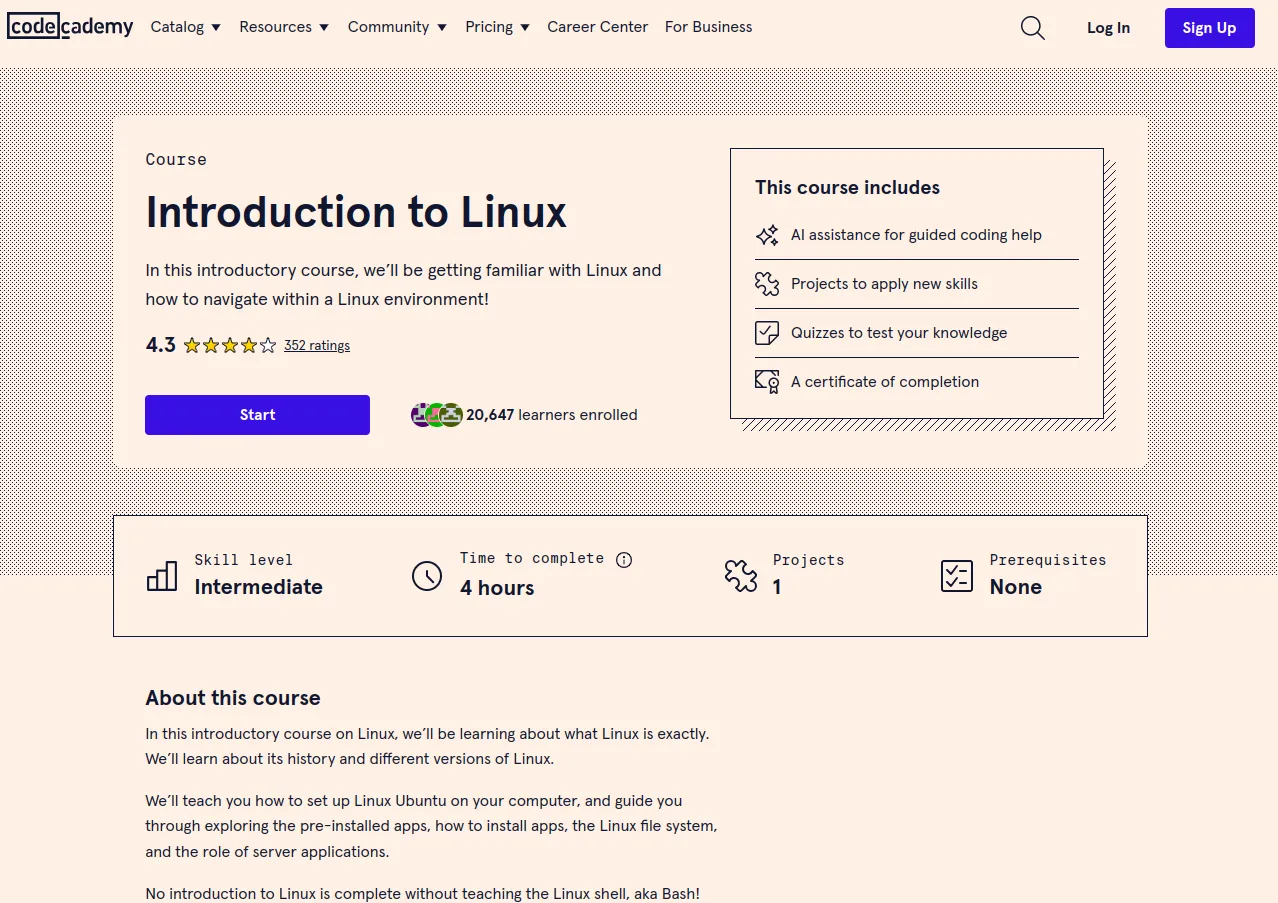This screenshot has height=903, width=1278.
Task: Click the AI assistance sparkle icon
Action: pyautogui.click(x=767, y=235)
